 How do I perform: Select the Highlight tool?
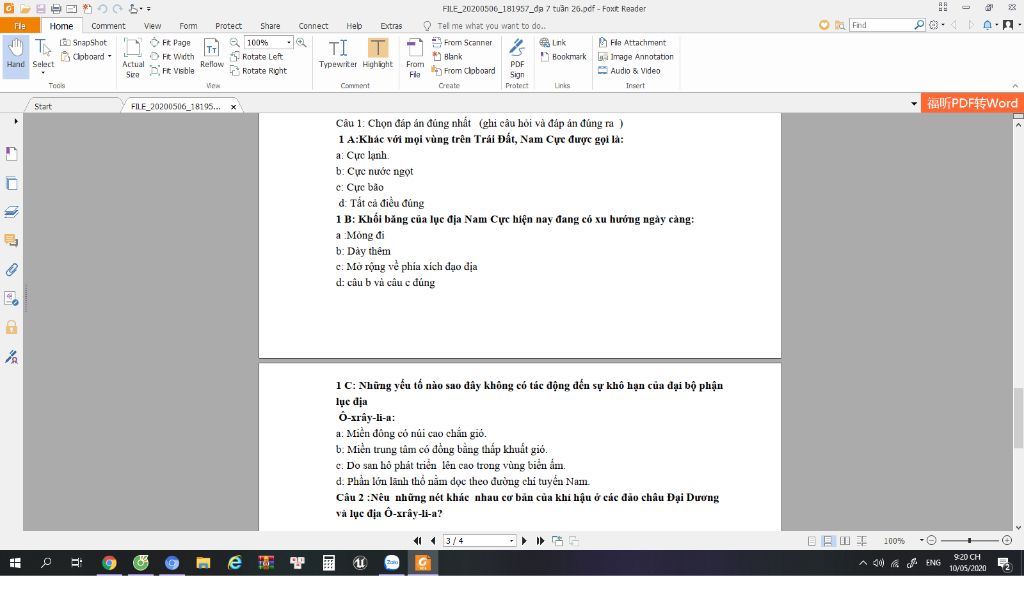pyautogui.click(x=377, y=54)
